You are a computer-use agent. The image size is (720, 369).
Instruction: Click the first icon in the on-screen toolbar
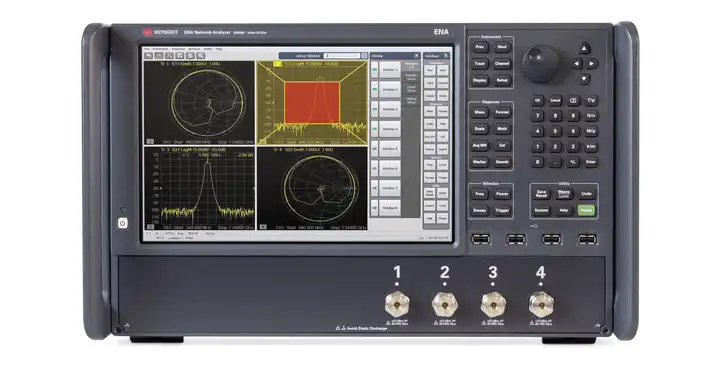[x=148, y=56]
